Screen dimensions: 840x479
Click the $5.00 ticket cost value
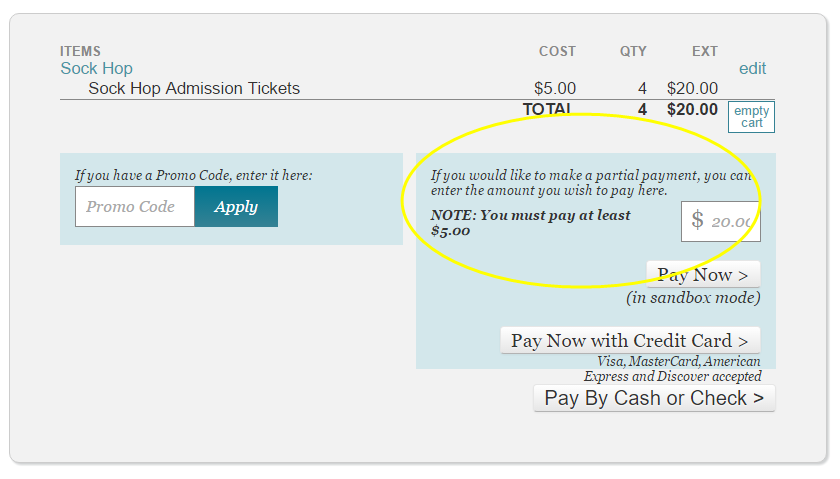[x=555, y=89]
